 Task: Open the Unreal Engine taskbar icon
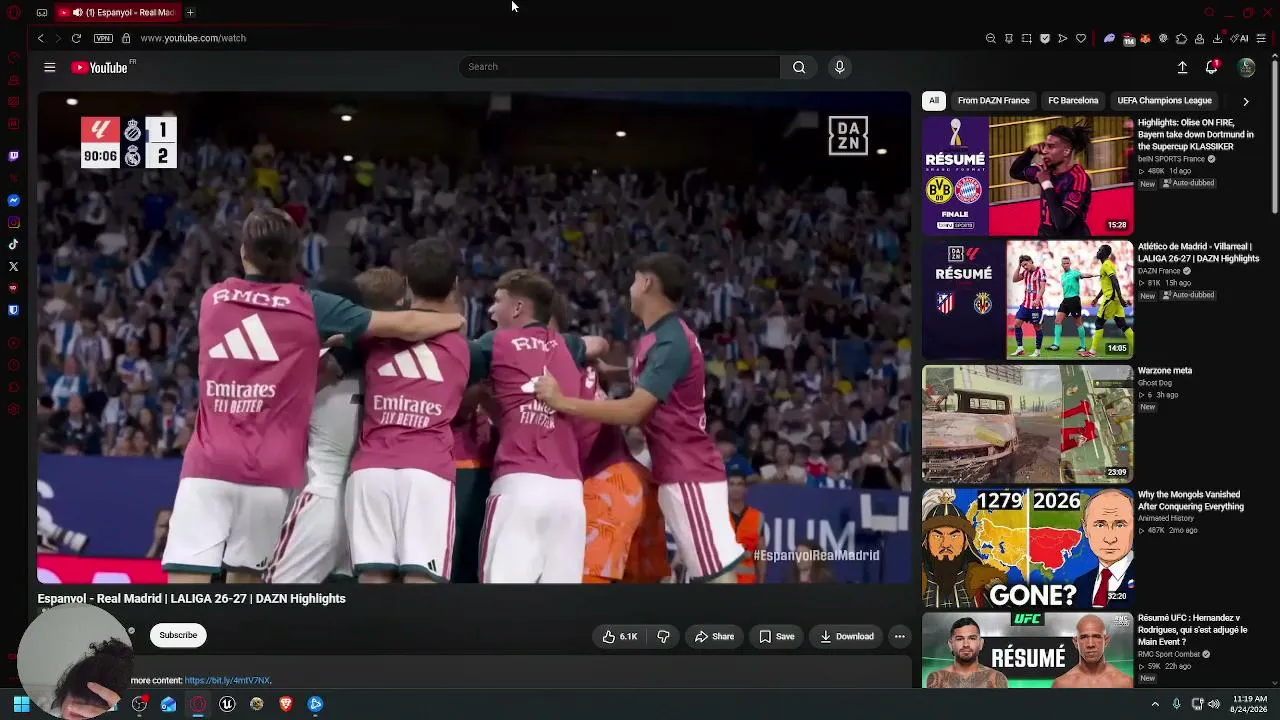227,704
